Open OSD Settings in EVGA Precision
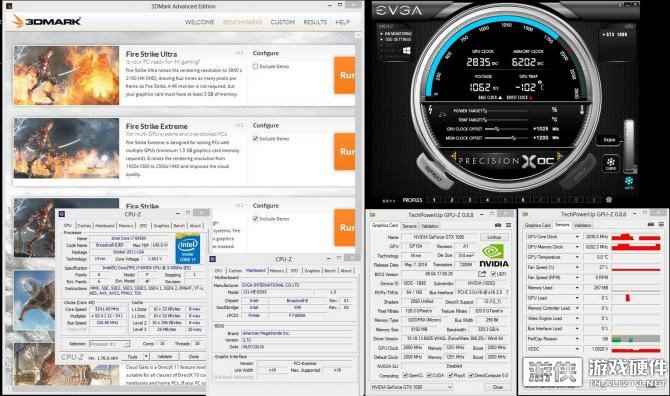The height and width of the screenshot is (396, 670). [397, 39]
